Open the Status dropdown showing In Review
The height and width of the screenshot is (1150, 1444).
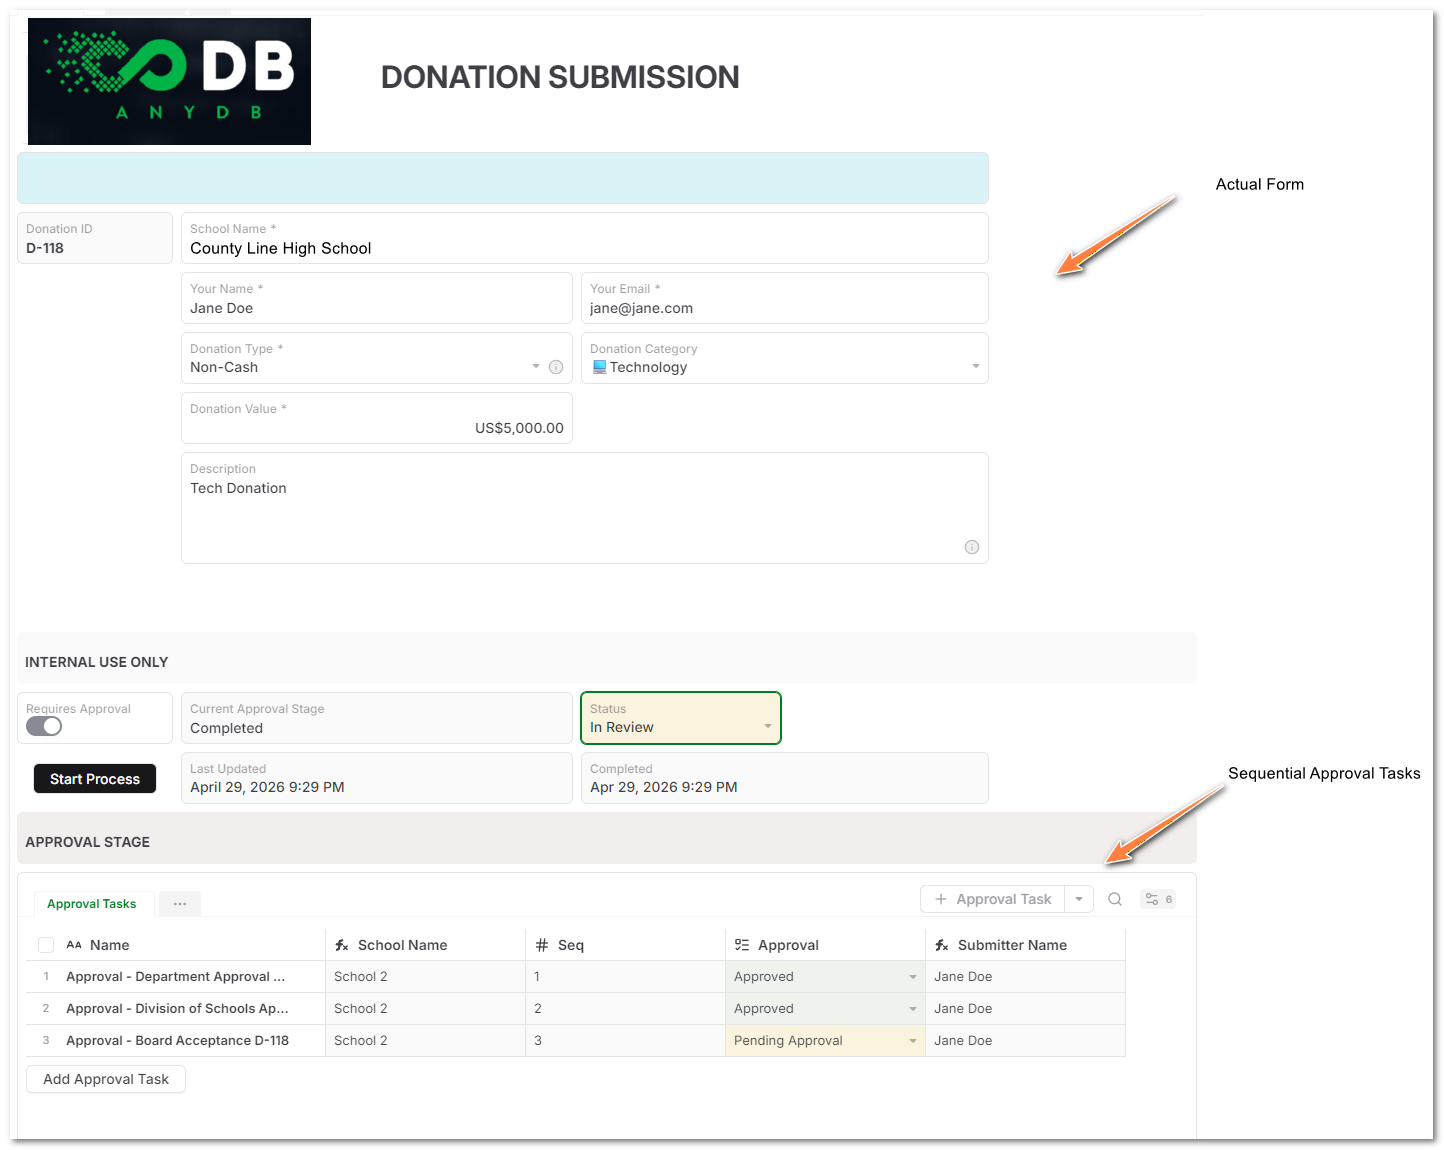coord(681,718)
